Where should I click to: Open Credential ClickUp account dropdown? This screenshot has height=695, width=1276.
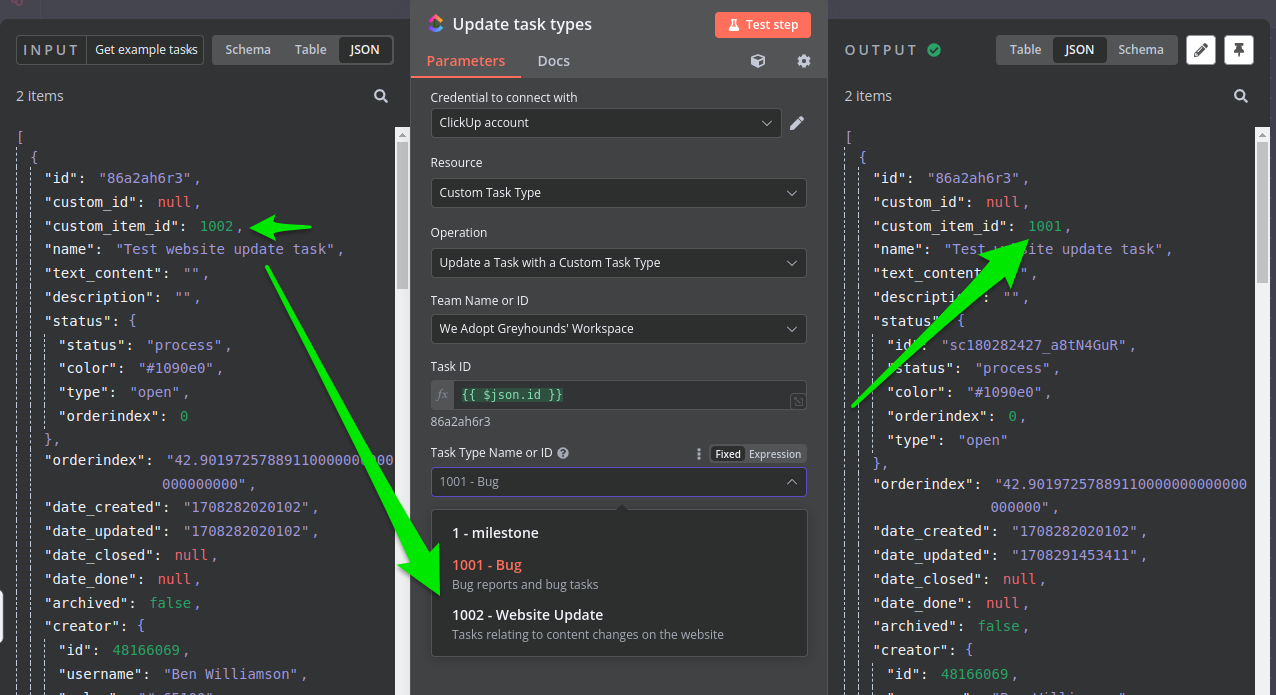point(606,123)
